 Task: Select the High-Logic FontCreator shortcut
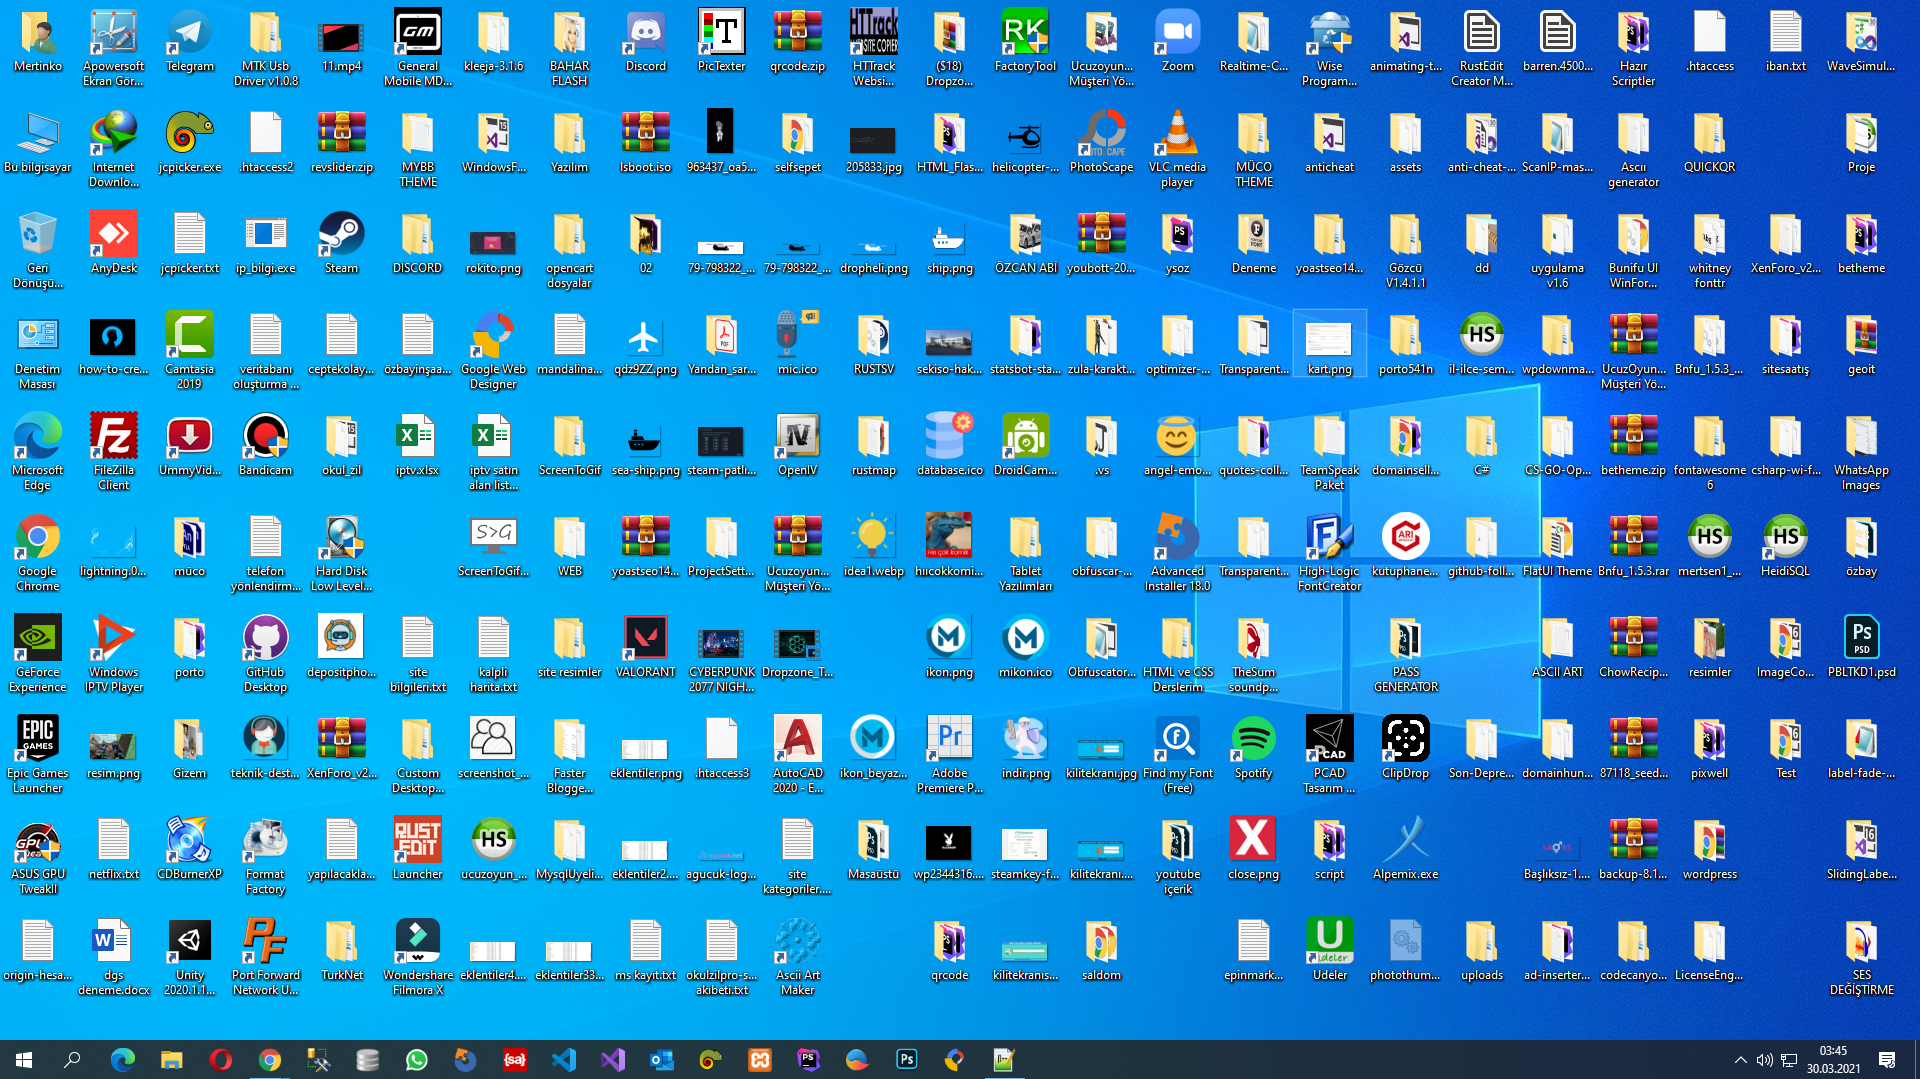(x=1330, y=554)
